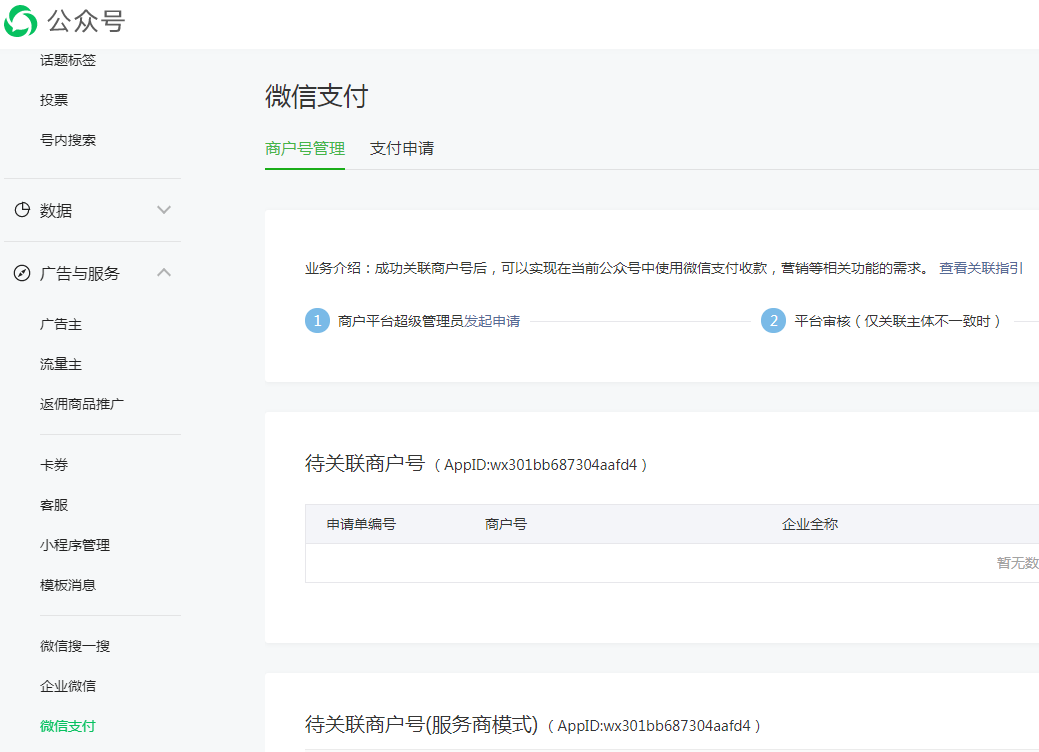
Task: Open 投票 in sidebar
Action: pyautogui.click(x=54, y=100)
